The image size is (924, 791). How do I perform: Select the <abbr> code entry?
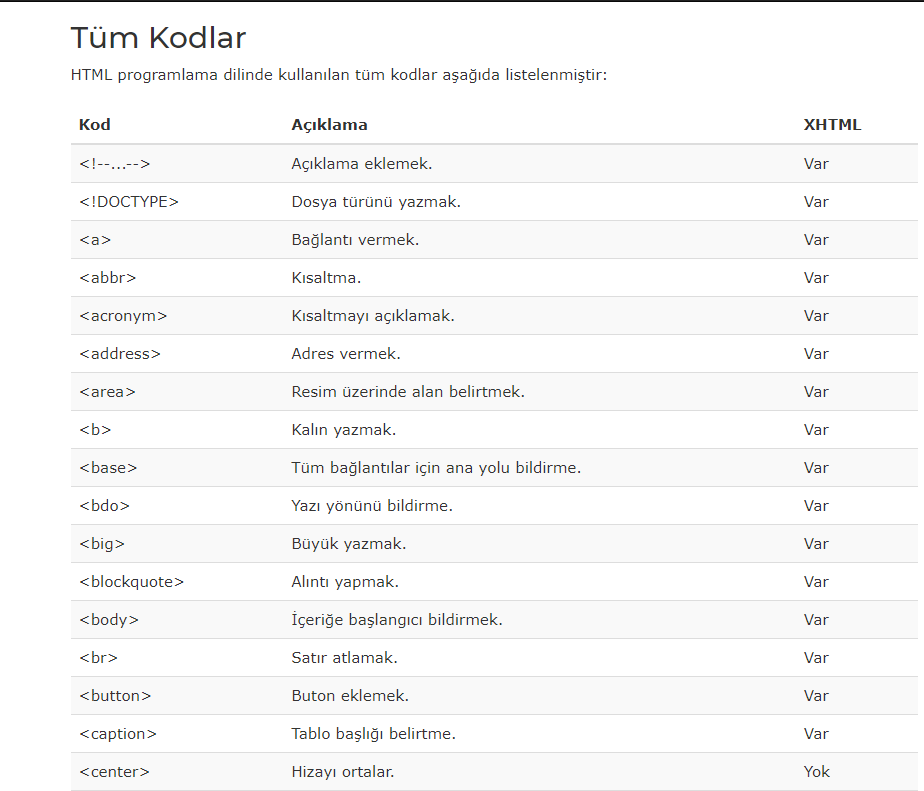coord(107,278)
